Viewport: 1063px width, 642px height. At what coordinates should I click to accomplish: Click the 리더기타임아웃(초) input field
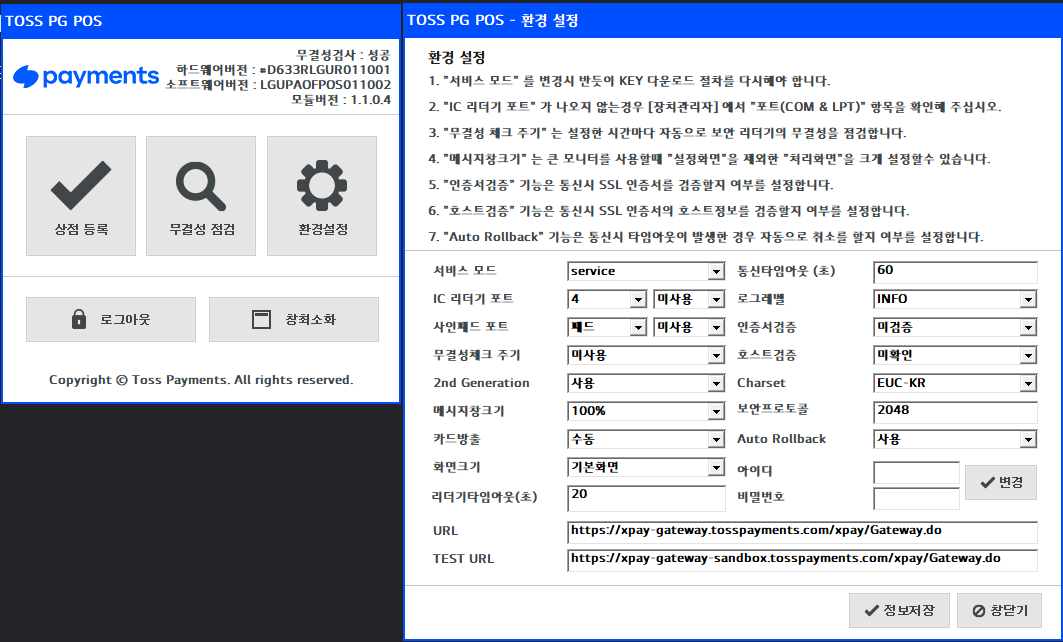(646, 498)
